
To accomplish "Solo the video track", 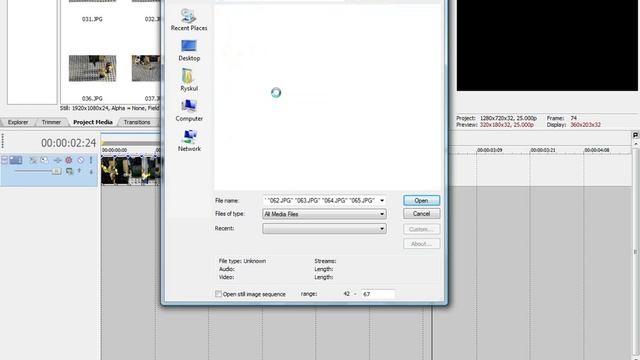I will pos(91,160).
